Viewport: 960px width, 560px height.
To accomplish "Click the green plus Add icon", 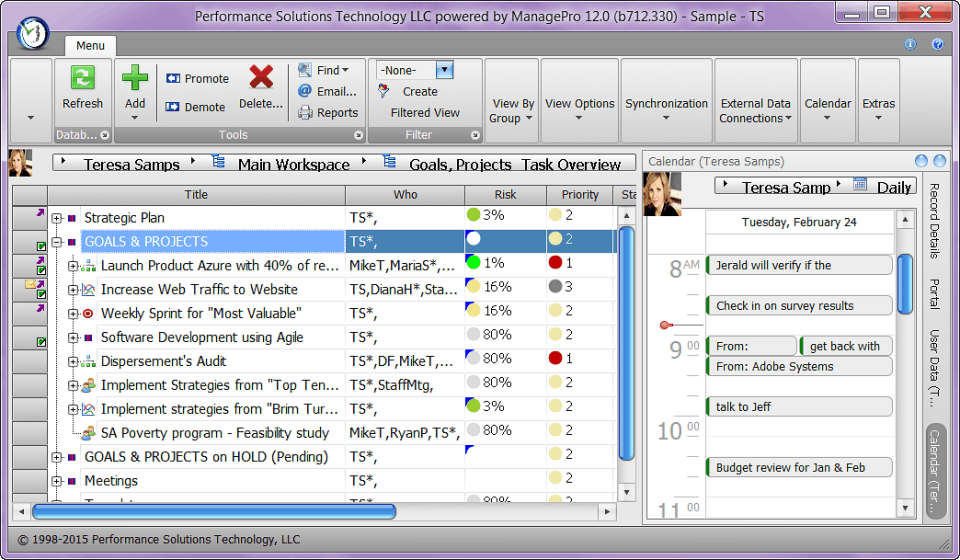I will coord(135,78).
